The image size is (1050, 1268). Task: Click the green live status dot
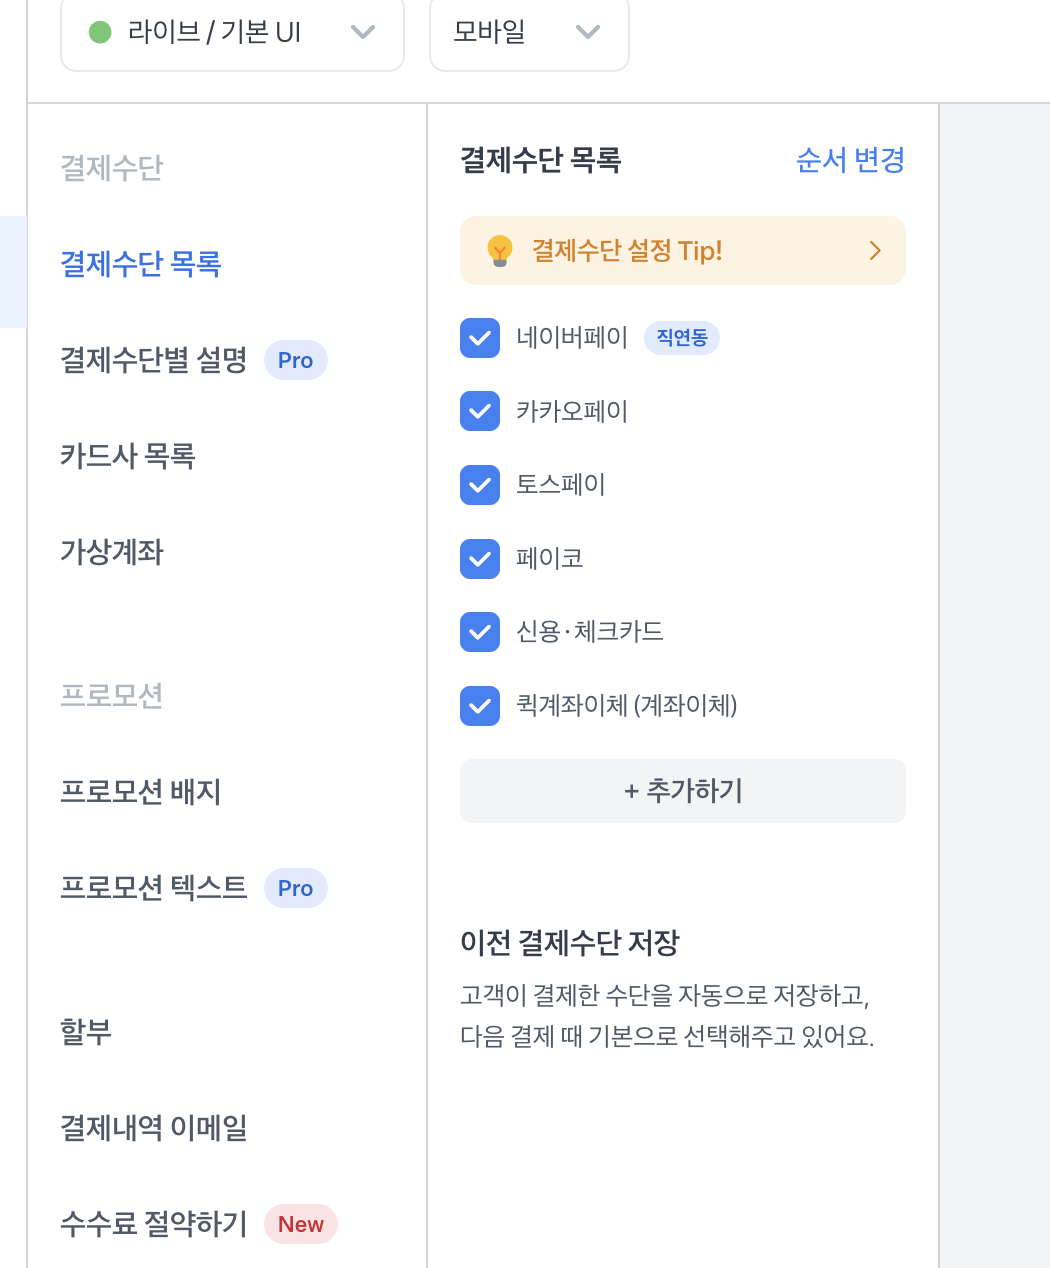coord(100,32)
